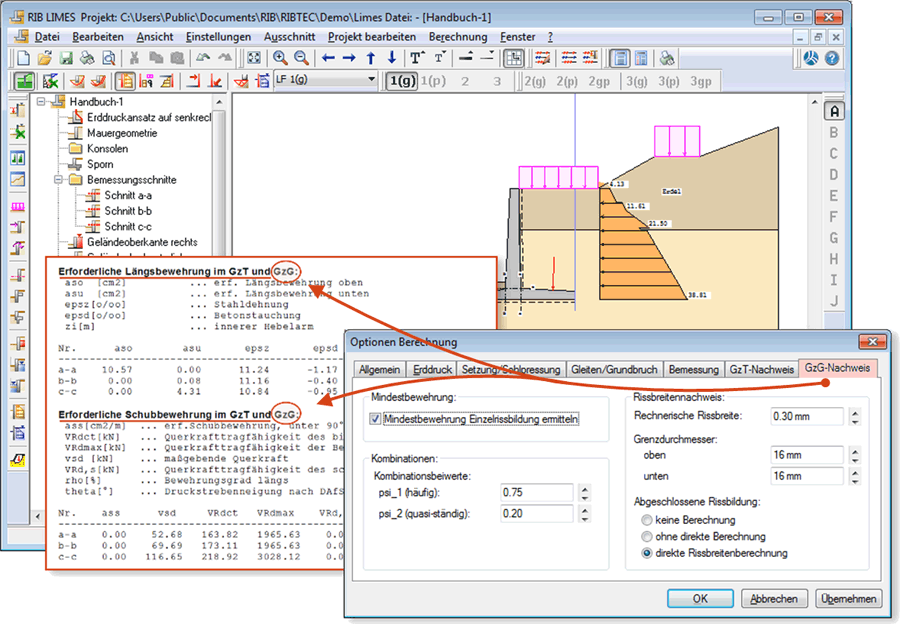The width and height of the screenshot is (900, 624).
Task: Click the printer icon in right toolbar
Action: (x=667, y=58)
